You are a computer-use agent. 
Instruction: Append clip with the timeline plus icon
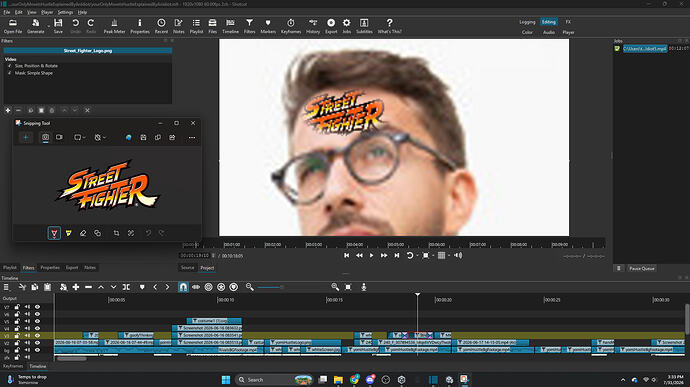point(76,287)
